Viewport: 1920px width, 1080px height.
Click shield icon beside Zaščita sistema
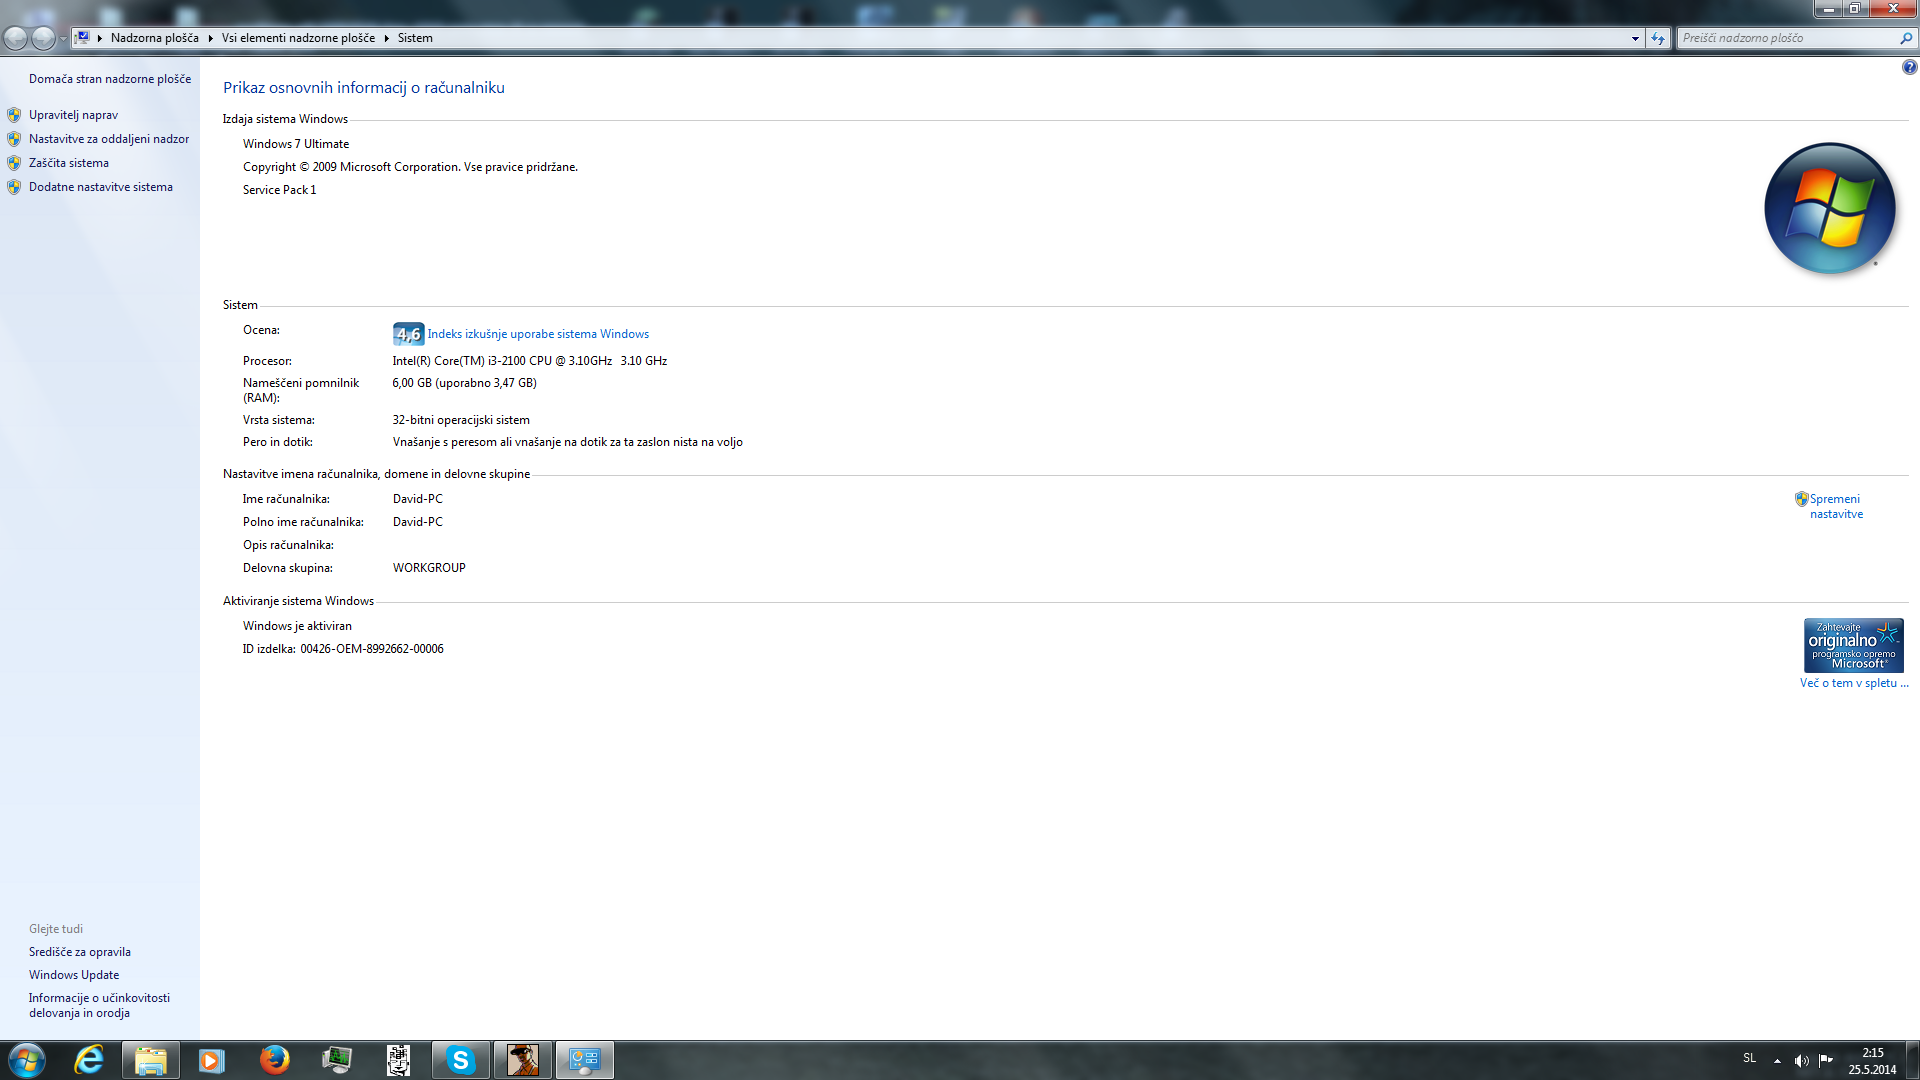pos(14,163)
